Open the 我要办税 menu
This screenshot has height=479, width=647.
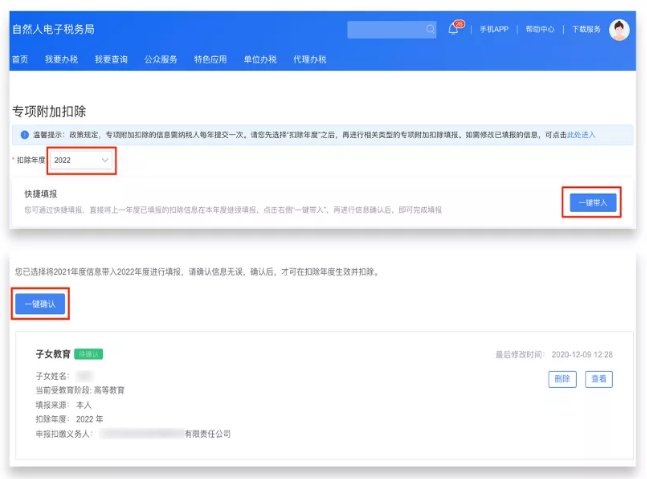[x=61, y=59]
